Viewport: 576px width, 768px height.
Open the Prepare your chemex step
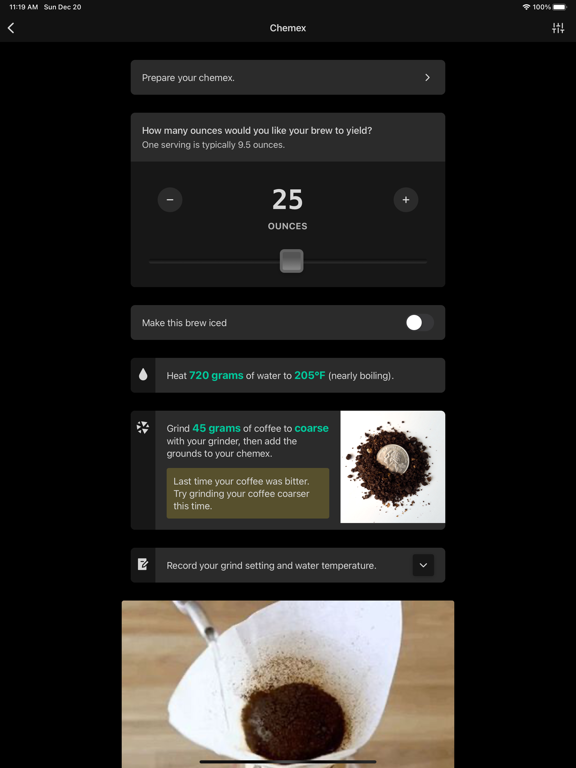coord(288,77)
